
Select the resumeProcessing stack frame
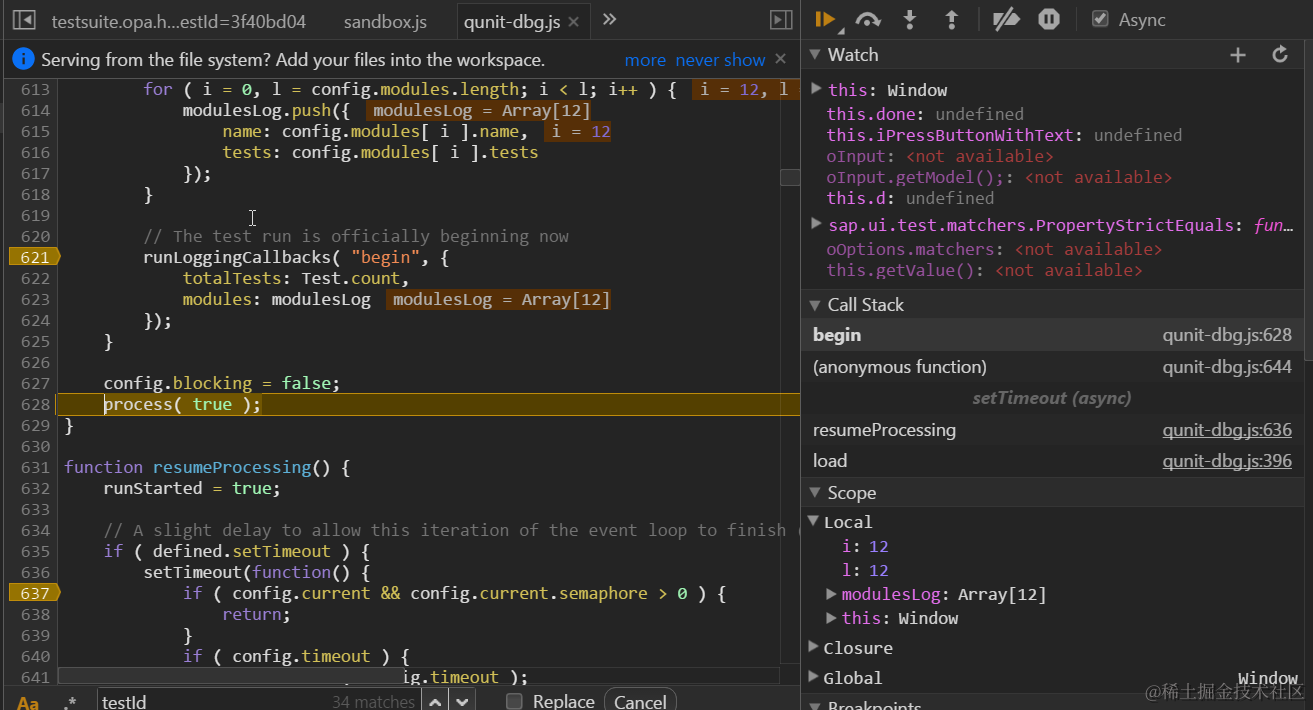1052,430
